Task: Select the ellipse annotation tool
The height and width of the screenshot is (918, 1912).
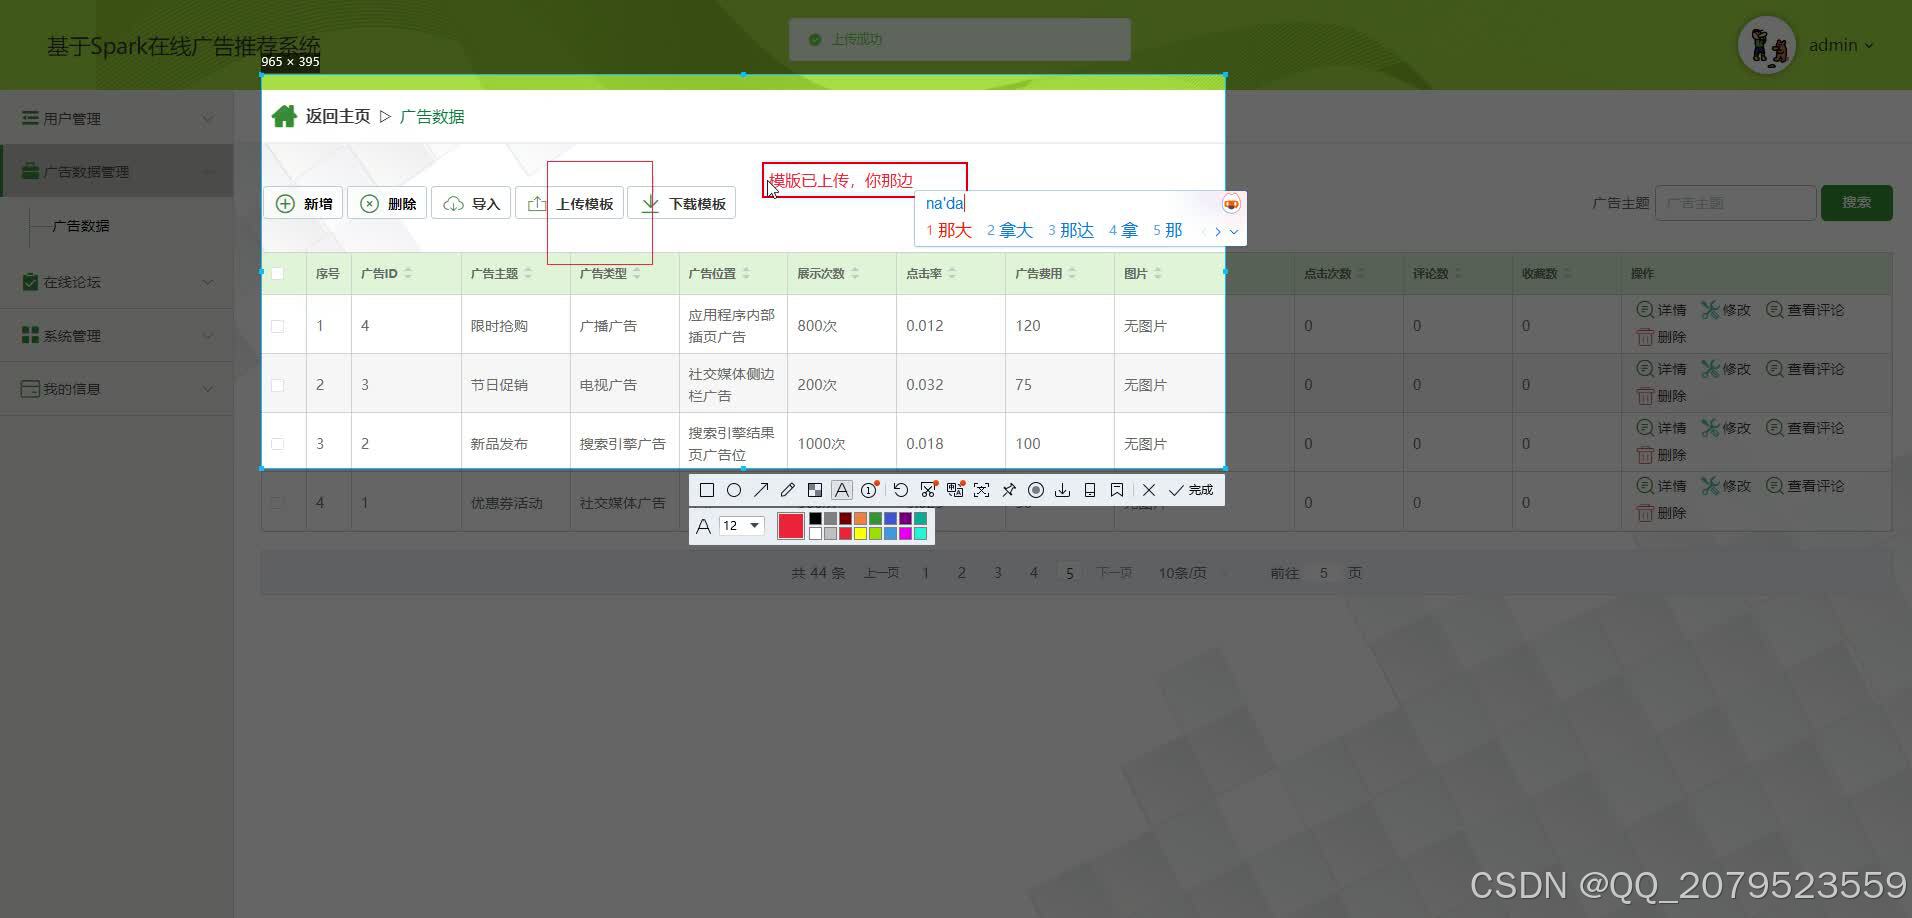Action: (734, 490)
